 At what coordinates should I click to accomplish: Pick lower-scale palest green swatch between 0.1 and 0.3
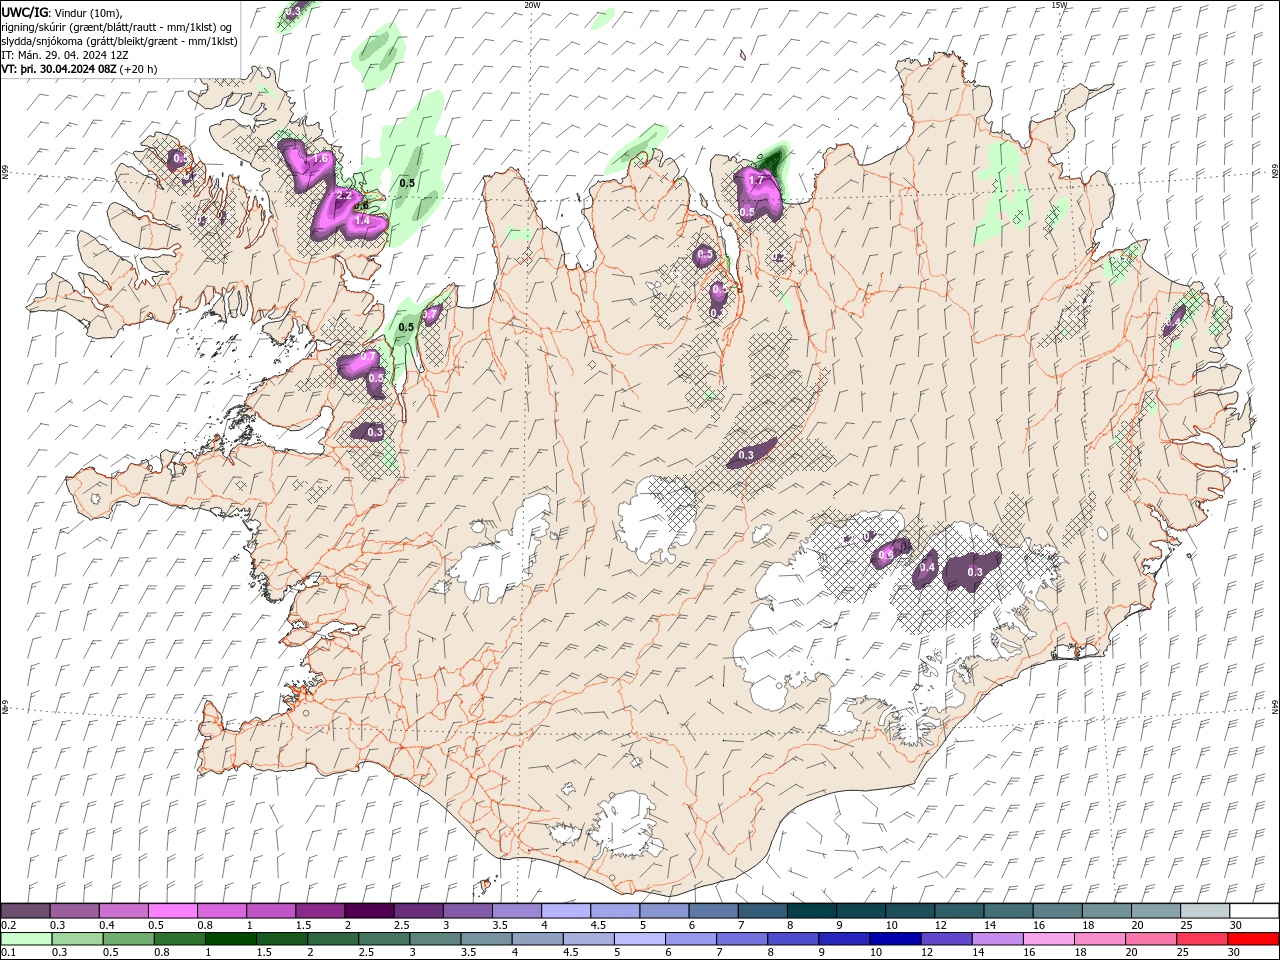26,939
